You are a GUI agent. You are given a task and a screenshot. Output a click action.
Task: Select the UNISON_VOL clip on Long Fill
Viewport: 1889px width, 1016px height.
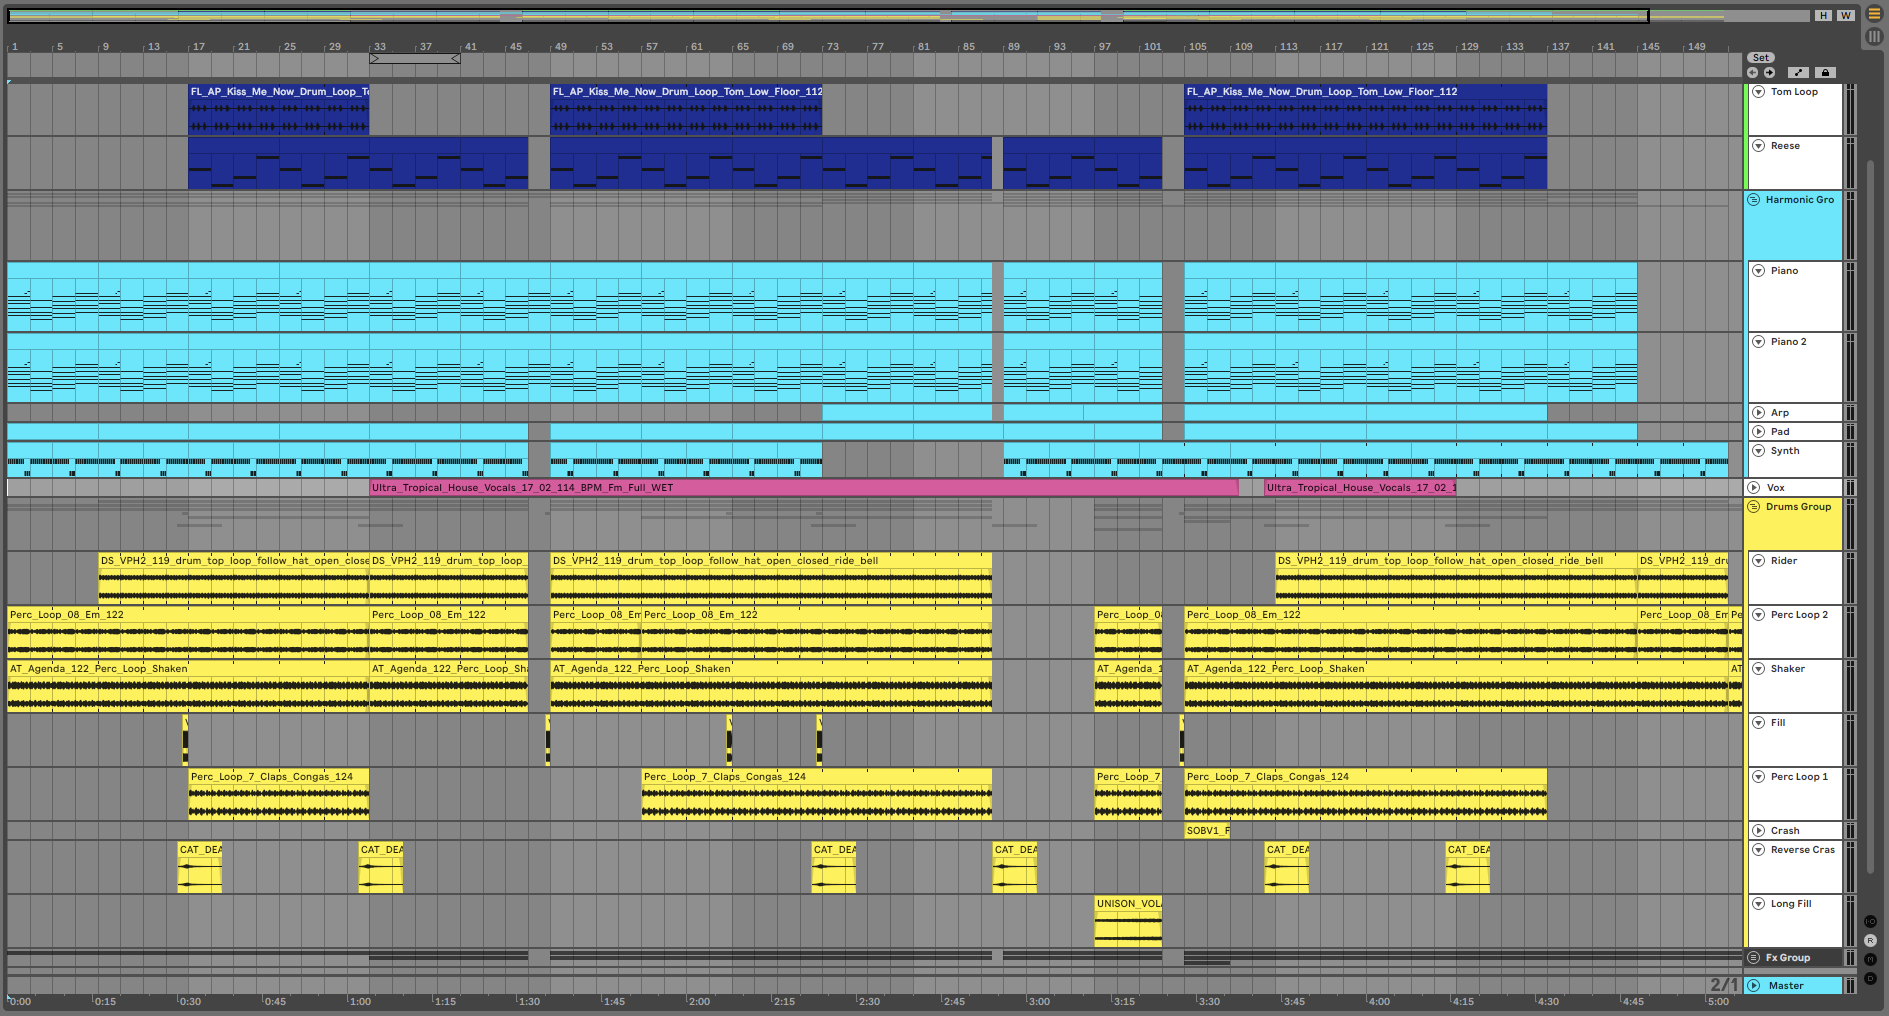pos(1128,921)
